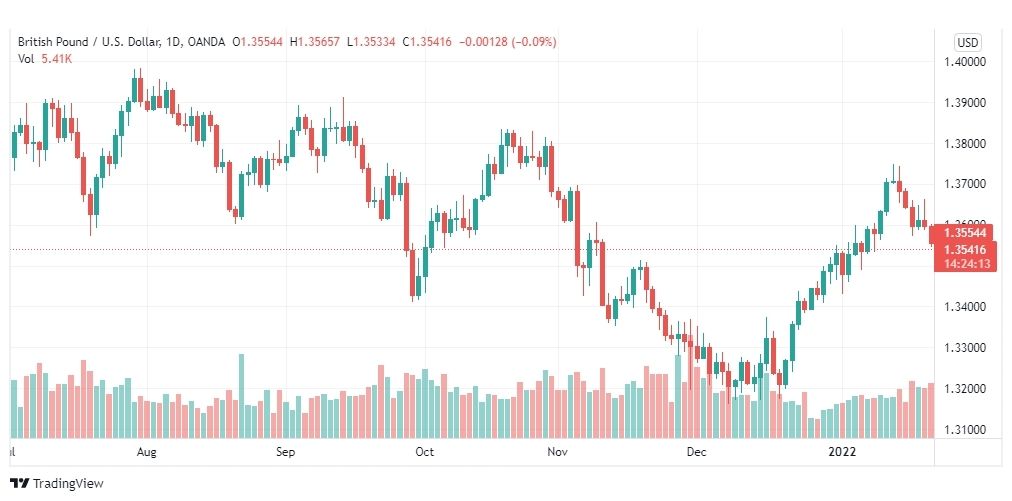This screenshot has width=1012, height=501.
Task: Select the Nov marker on time axis
Action: click(x=557, y=452)
